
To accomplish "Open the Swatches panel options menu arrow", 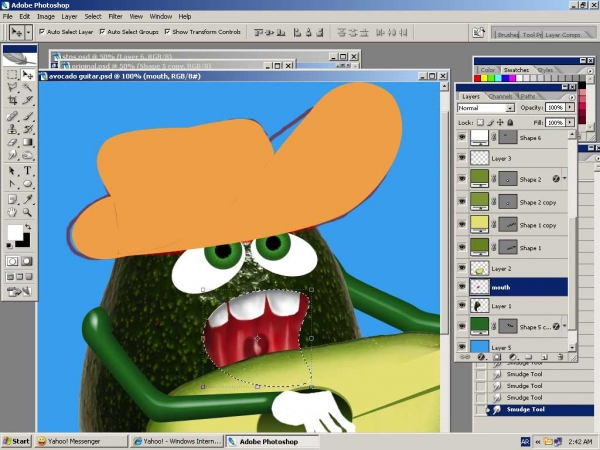I will pos(590,71).
